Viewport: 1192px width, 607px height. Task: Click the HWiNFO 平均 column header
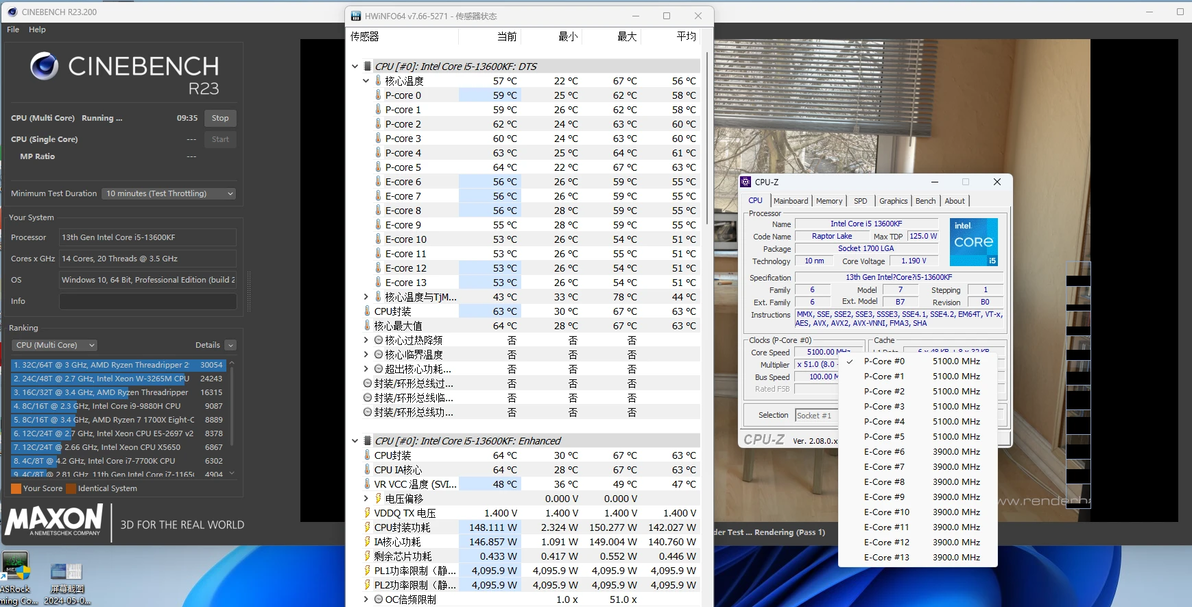pyautogui.click(x=686, y=37)
